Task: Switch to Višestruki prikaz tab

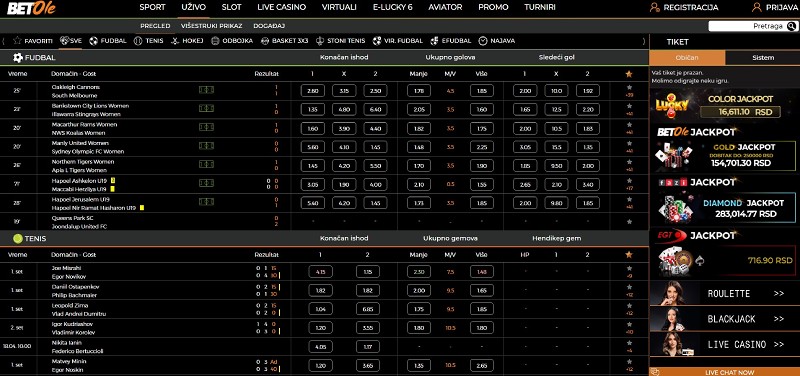Action: pyautogui.click(x=211, y=26)
